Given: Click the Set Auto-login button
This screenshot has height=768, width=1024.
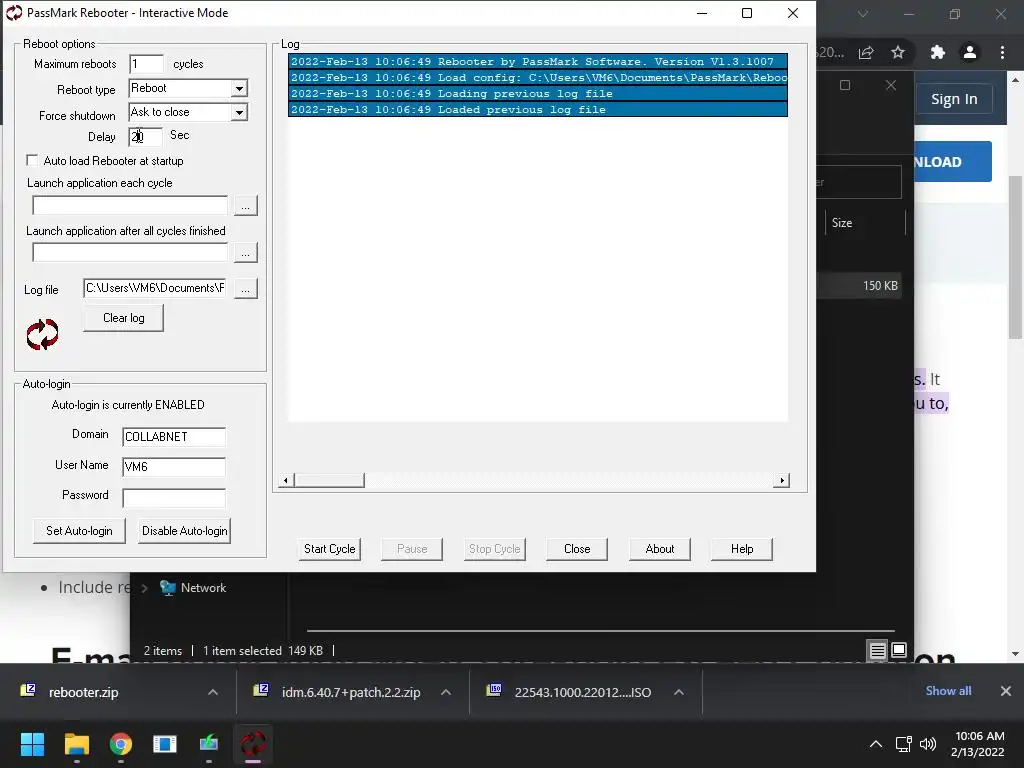Looking at the screenshot, I should (79, 531).
